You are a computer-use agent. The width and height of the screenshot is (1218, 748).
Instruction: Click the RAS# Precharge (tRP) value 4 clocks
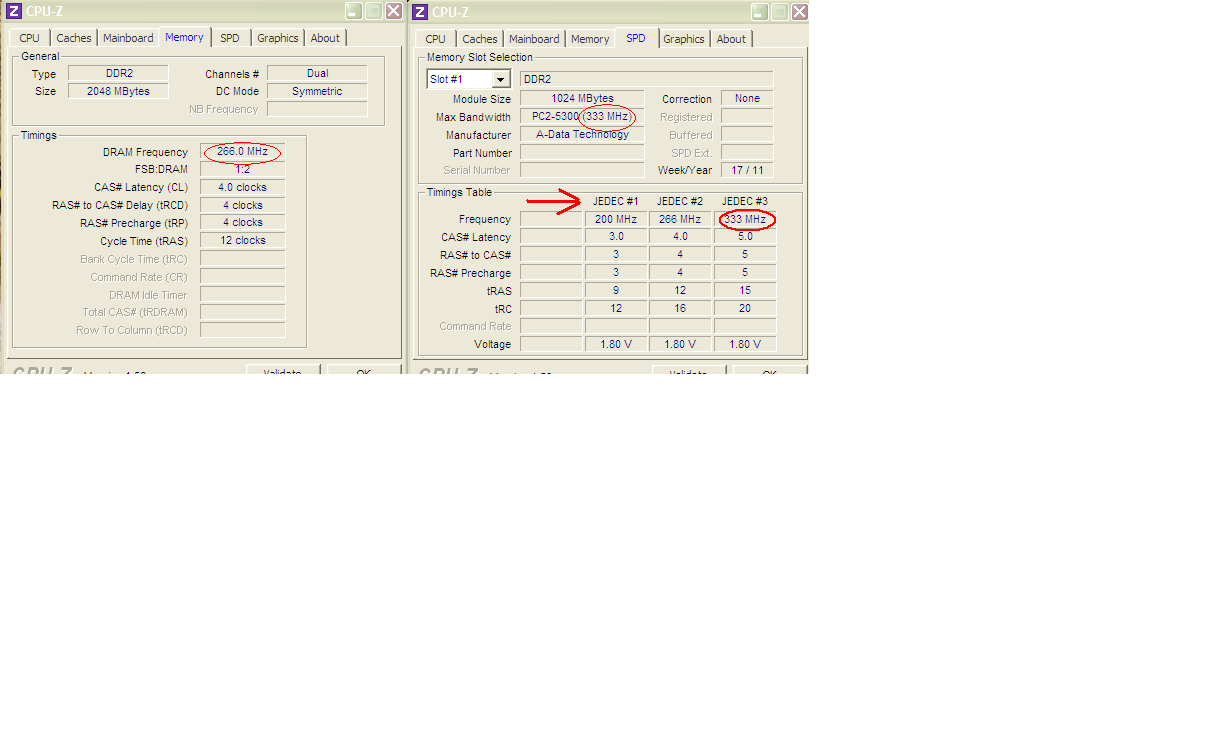coord(243,222)
